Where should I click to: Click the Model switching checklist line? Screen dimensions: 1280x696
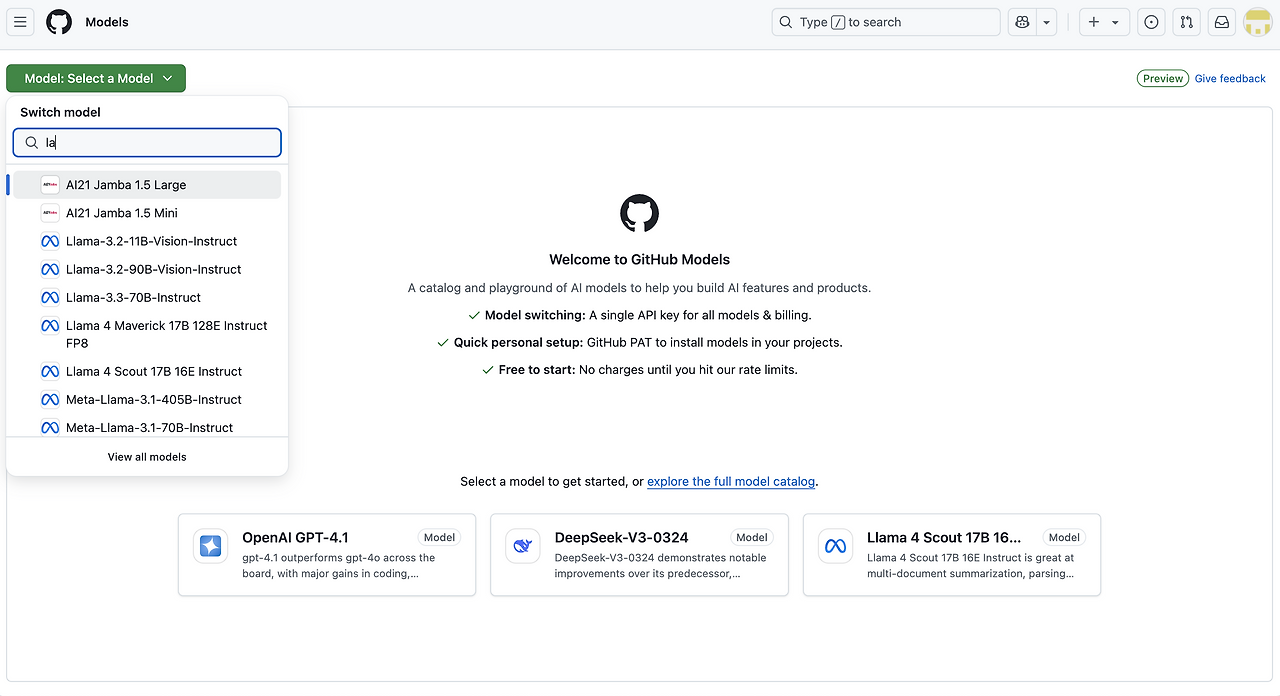click(x=640, y=315)
